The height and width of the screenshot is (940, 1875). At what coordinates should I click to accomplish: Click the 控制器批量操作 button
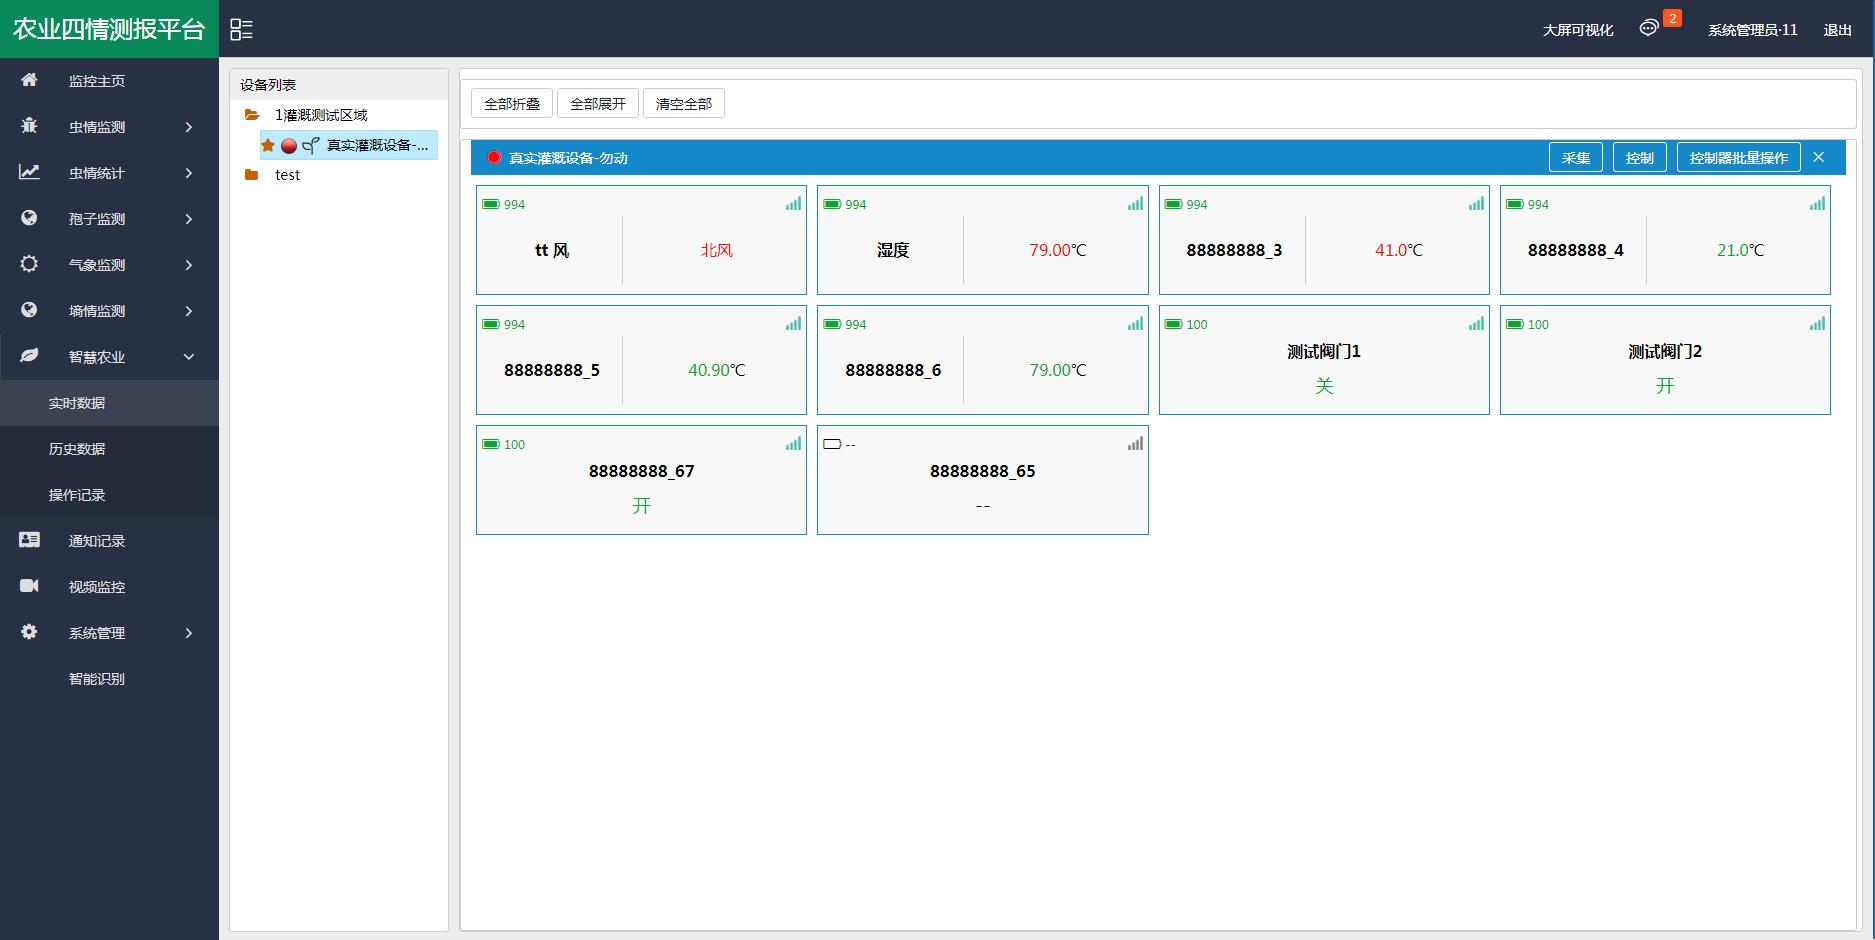1739,157
